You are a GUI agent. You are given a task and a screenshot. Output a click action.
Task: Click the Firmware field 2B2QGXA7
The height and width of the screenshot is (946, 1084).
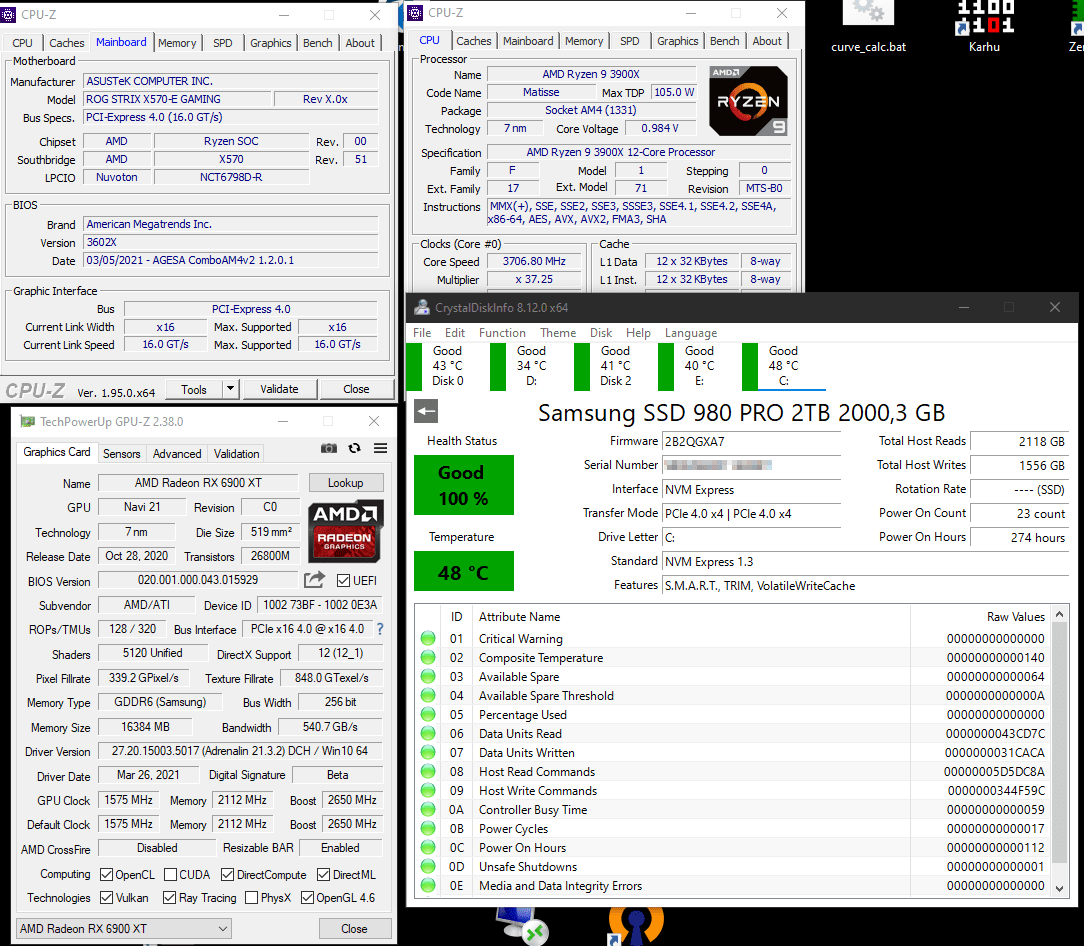pos(751,441)
